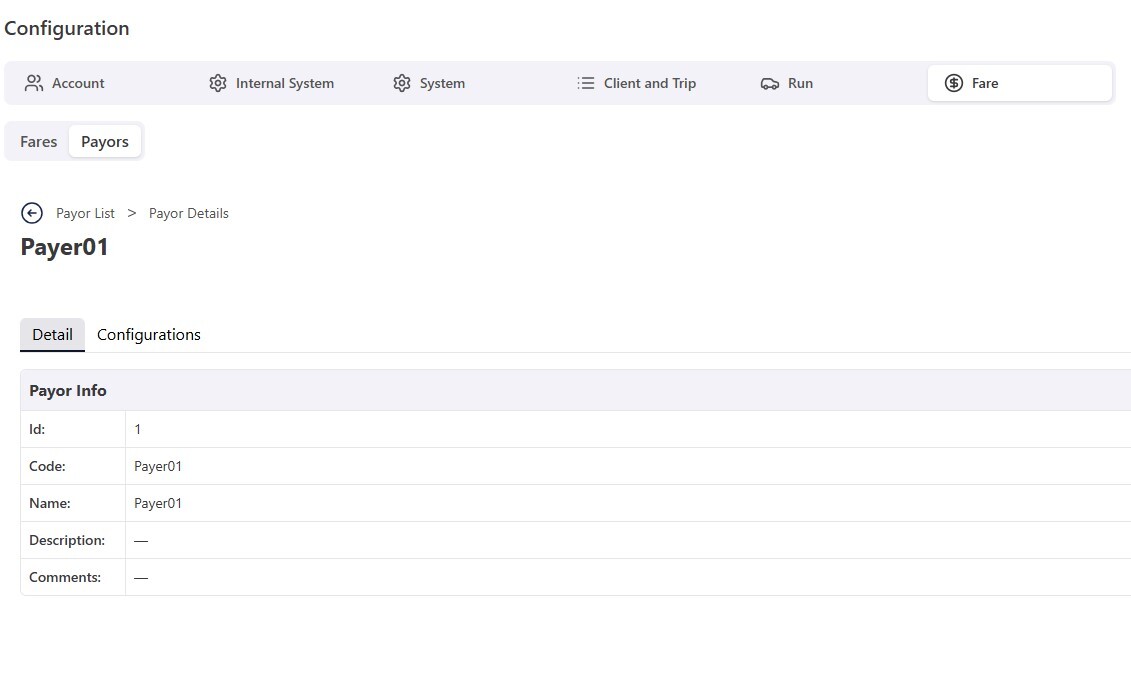Click the Payor Details breadcrumb

[x=189, y=213]
